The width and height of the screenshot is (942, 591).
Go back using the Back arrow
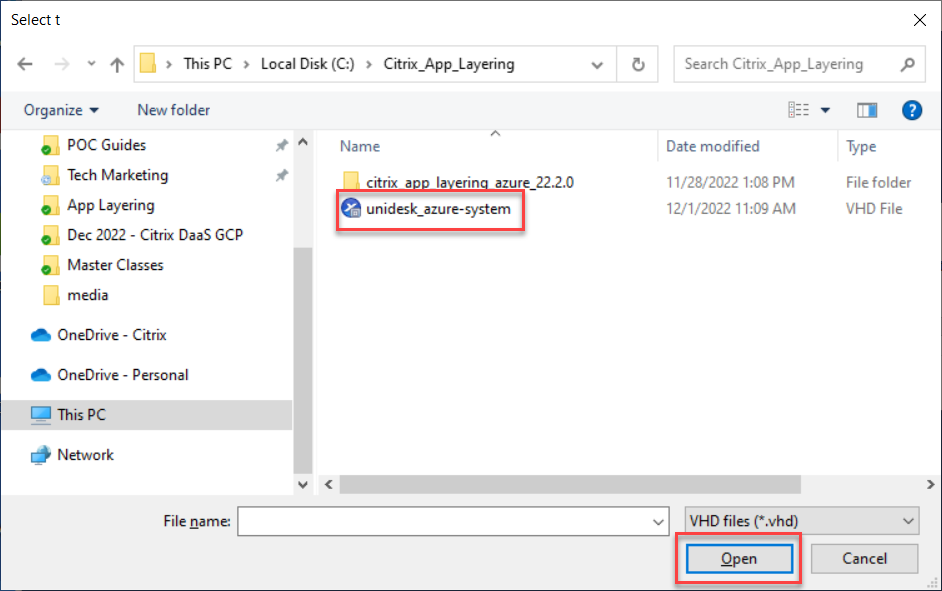point(25,64)
